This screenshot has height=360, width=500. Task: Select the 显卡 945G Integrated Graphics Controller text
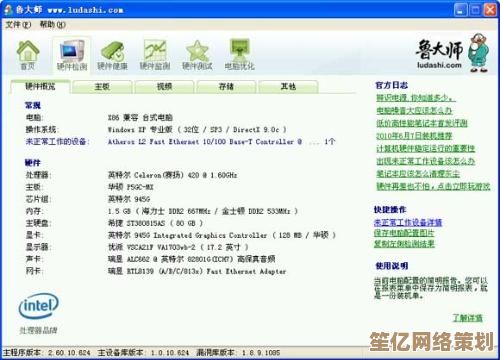222,235
